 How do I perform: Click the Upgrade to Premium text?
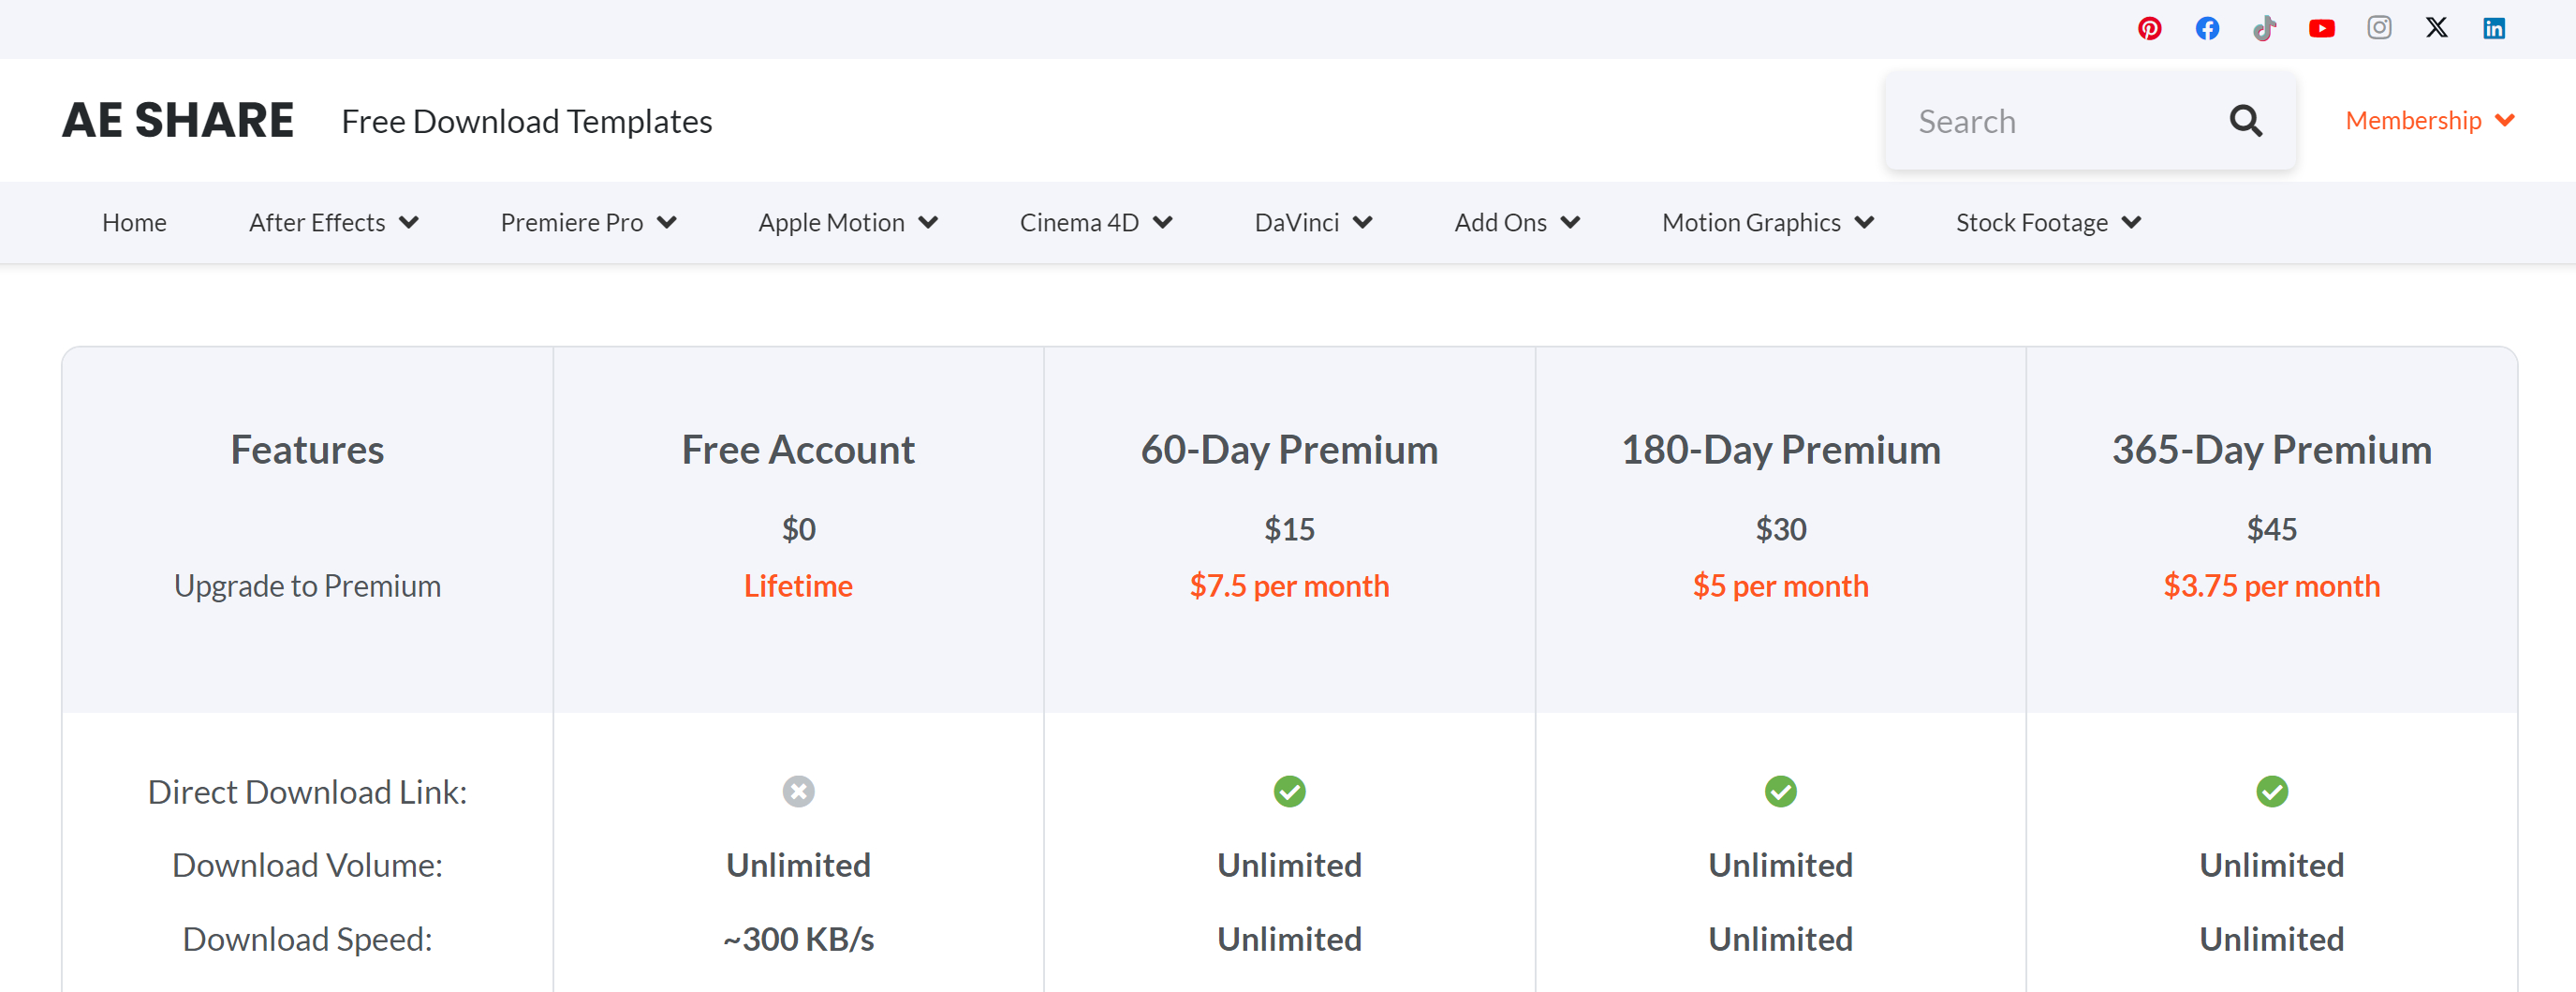(307, 585)
